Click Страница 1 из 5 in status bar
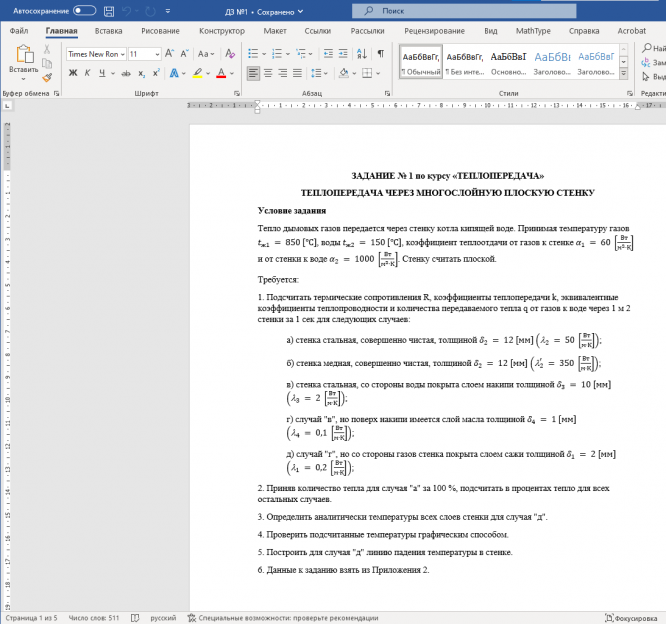The image size is (666, 624). [x=31, y=618]
